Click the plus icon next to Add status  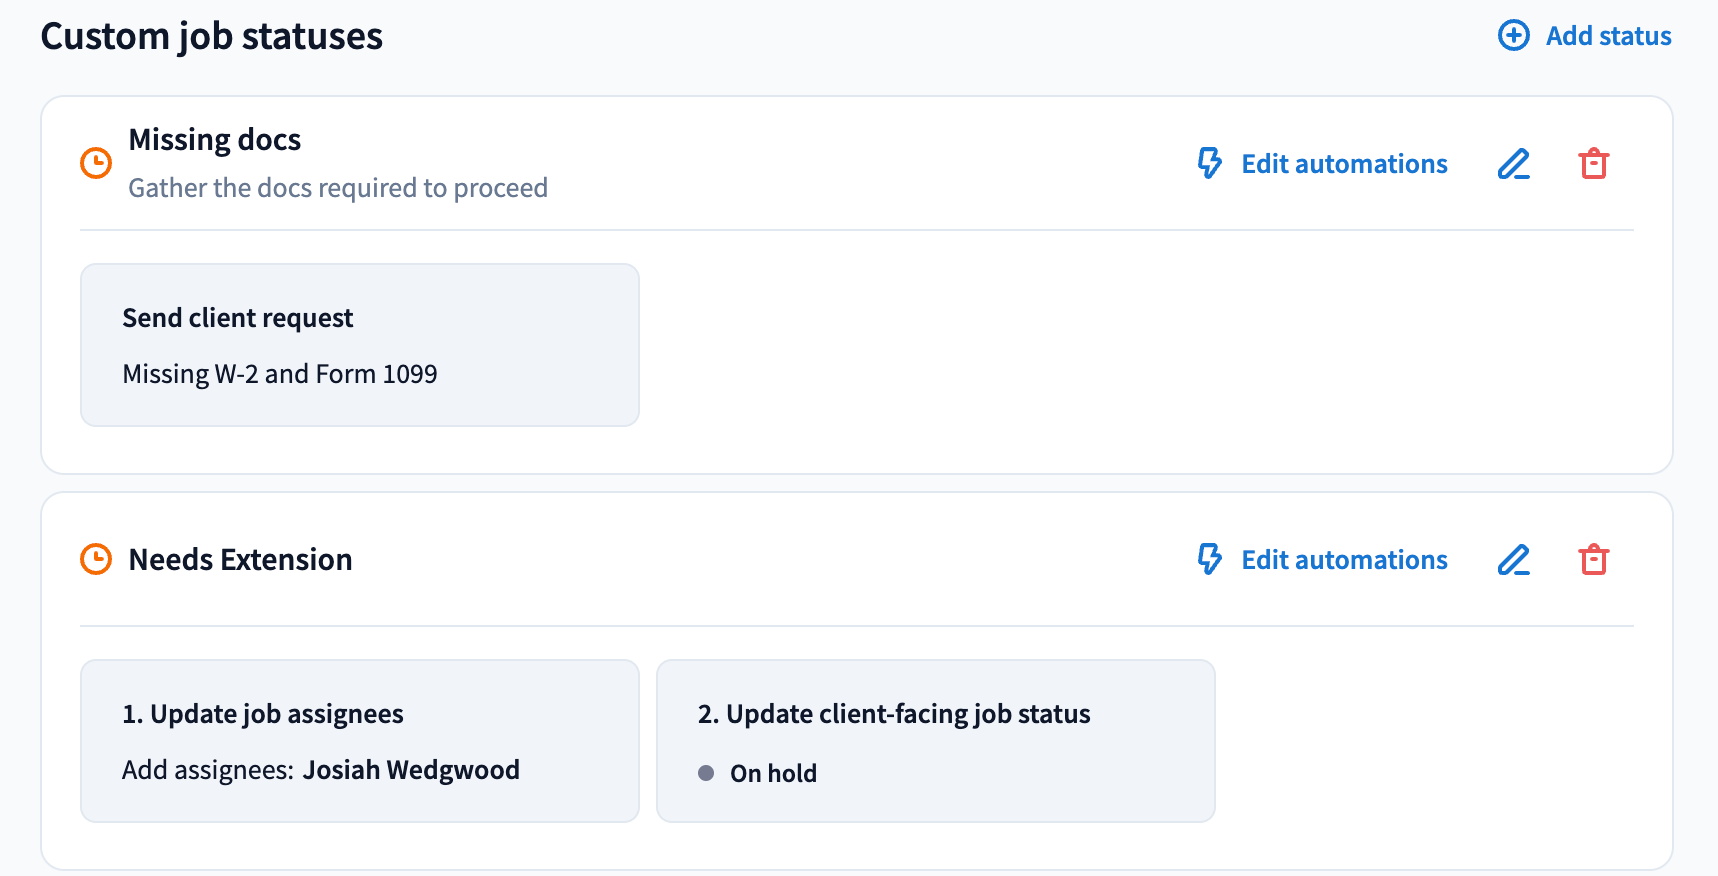pyautogui.click(x=1513, y=36)
